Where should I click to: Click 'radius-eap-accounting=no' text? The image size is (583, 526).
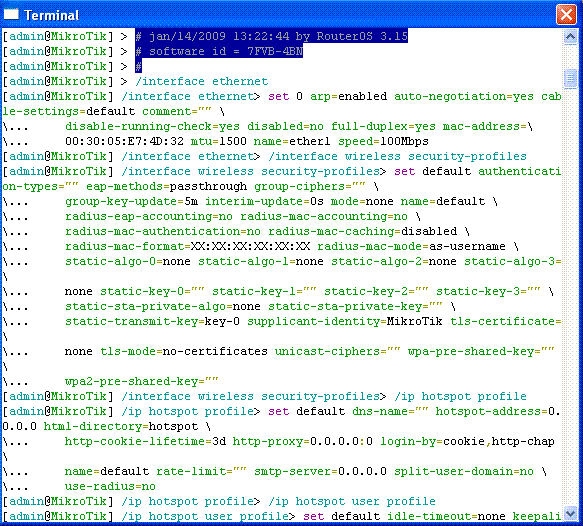tap(149, 216)
